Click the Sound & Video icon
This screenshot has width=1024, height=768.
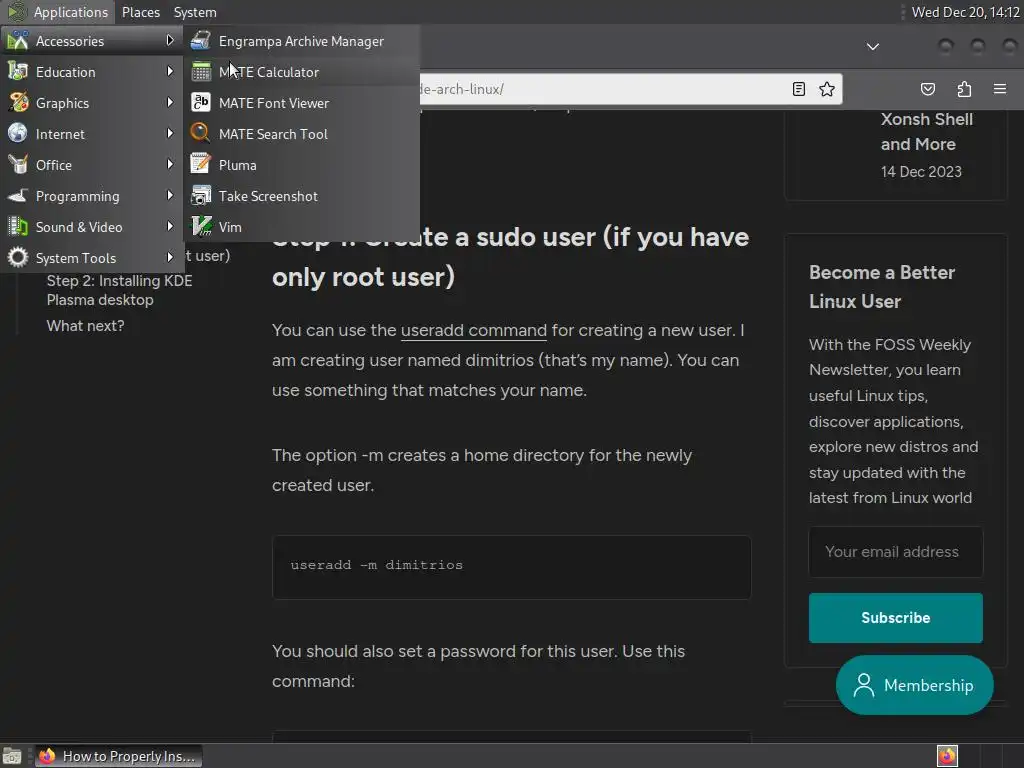tap(18, 227)
